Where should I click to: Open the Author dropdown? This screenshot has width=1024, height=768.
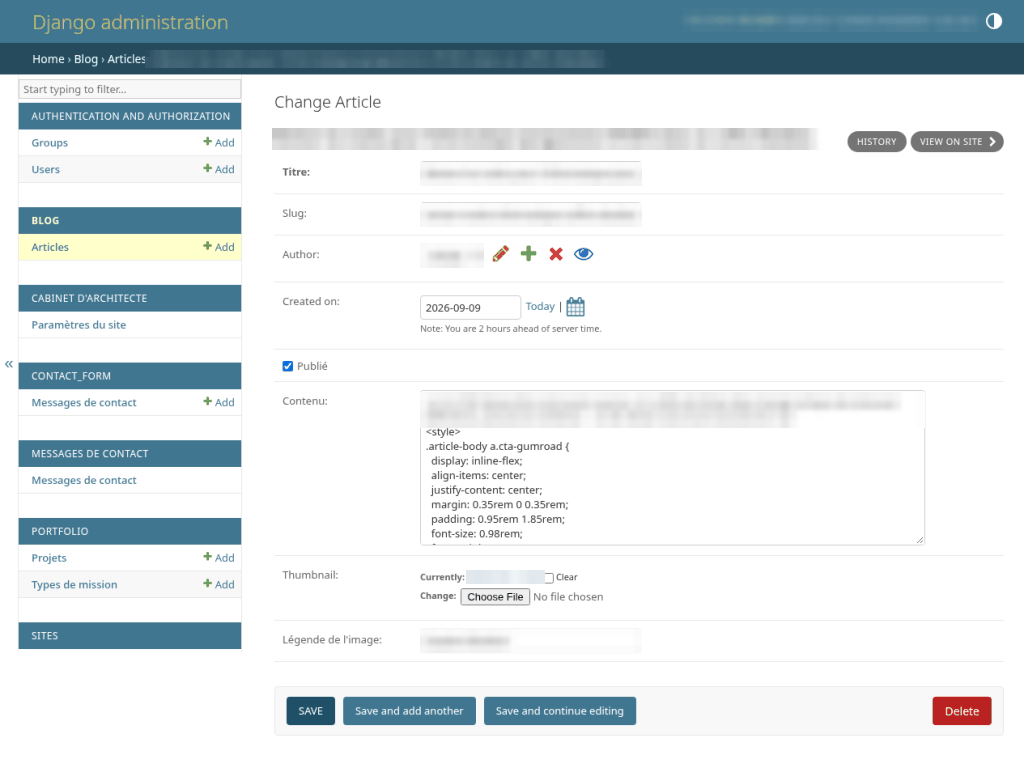tap(452, 255)
